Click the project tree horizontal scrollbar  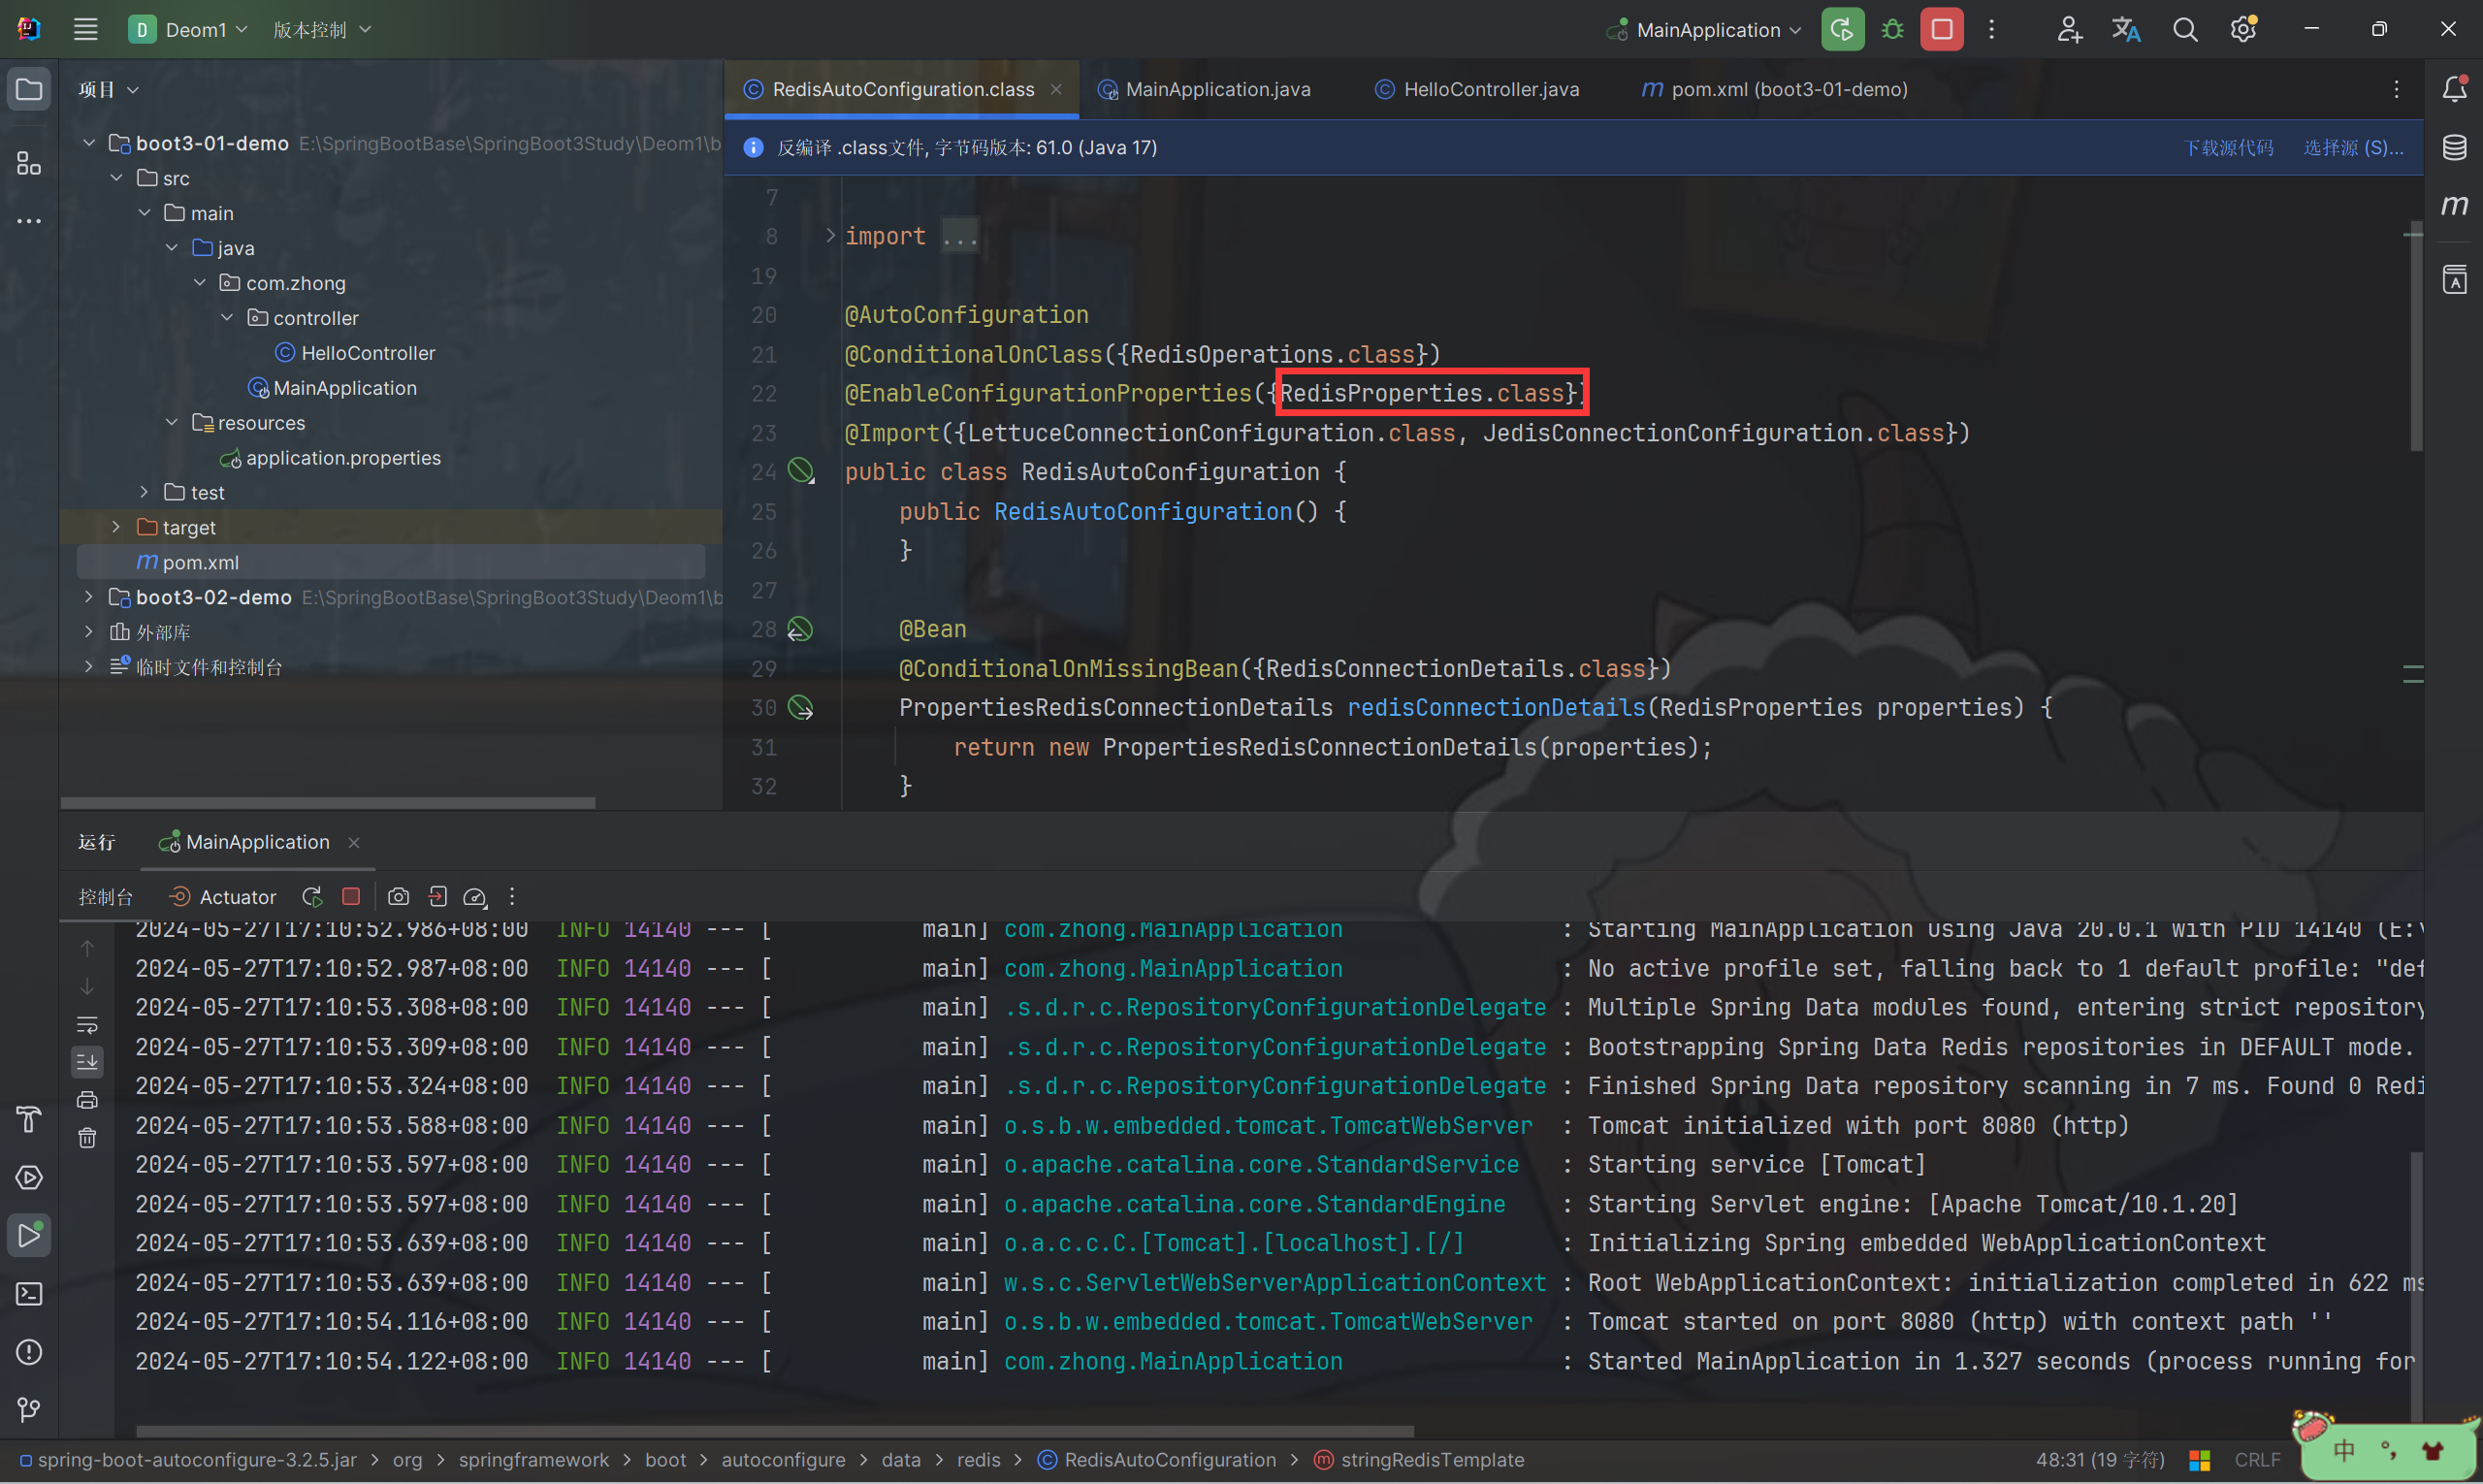(328, 802)
